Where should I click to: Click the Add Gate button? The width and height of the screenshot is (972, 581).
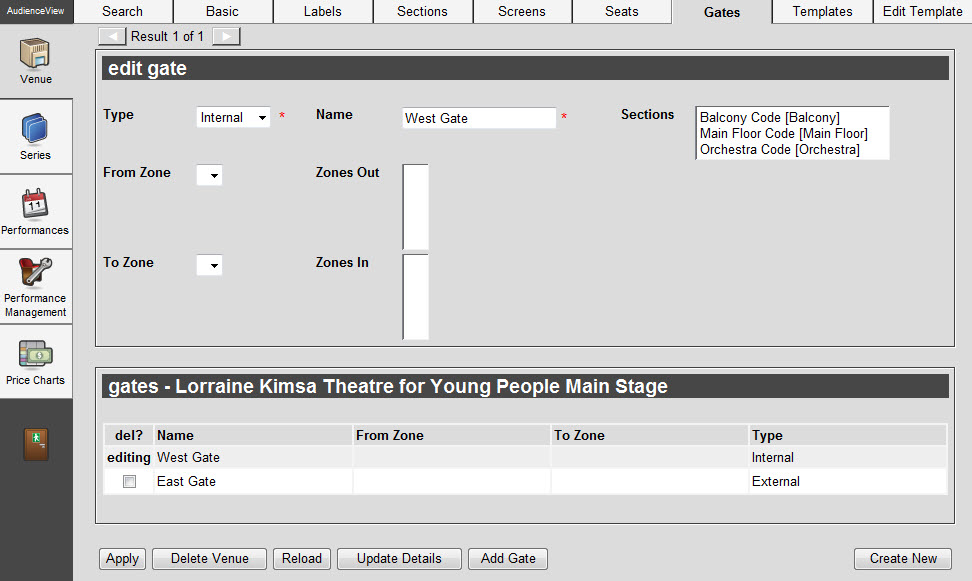pyautogui.click(x=508, y=559)
